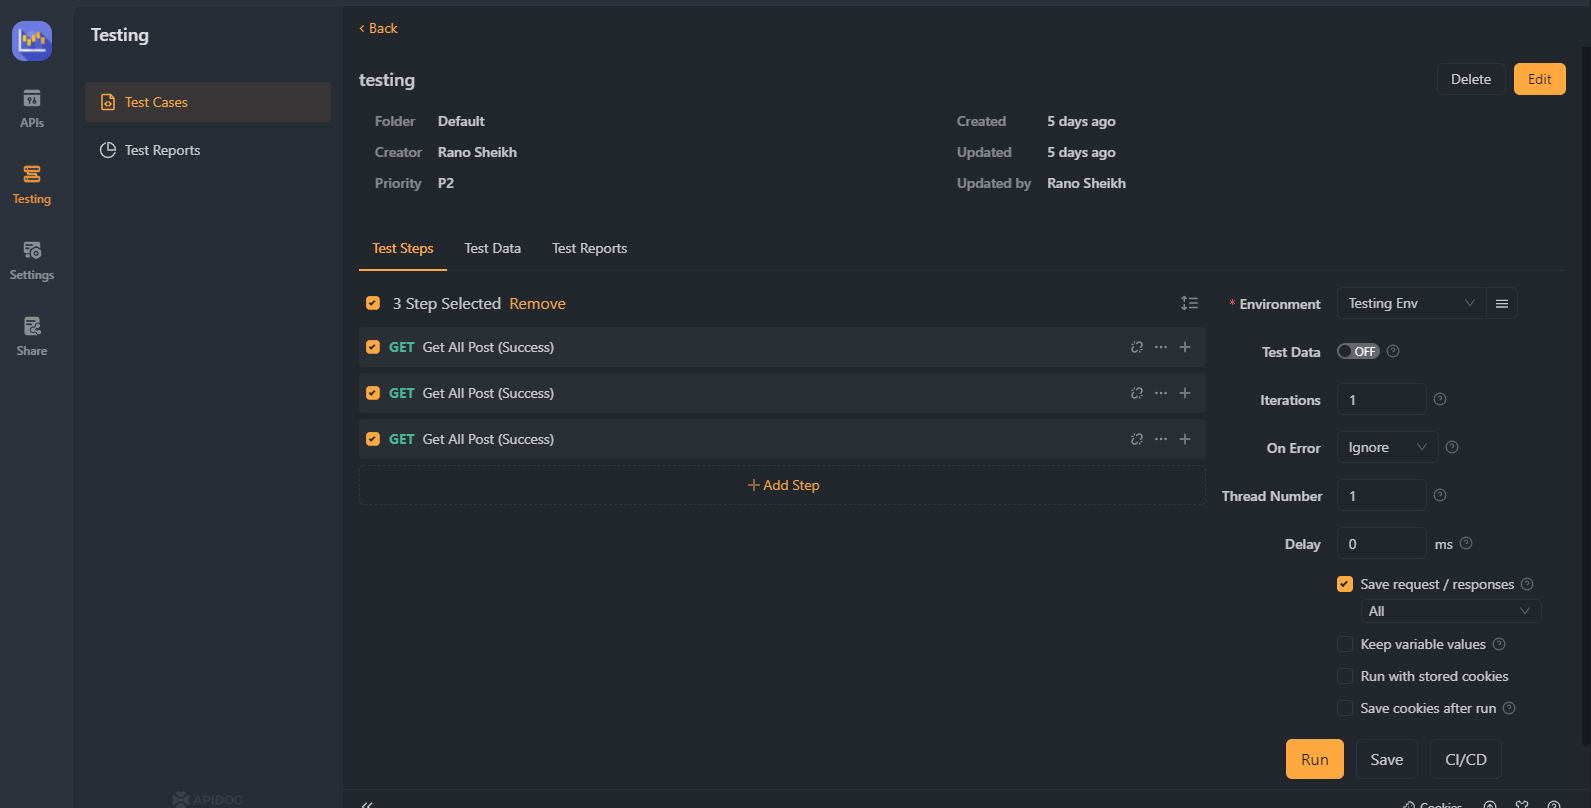
Task: Switch to the Test Data tab
Action: pyautogui.click(x=492, y=248)
